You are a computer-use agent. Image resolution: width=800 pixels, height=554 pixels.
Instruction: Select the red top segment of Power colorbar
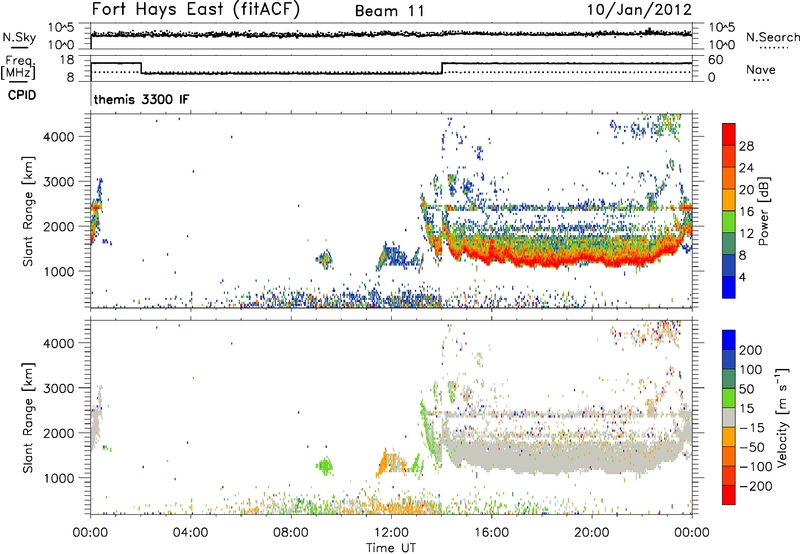(x=729, y=135)
